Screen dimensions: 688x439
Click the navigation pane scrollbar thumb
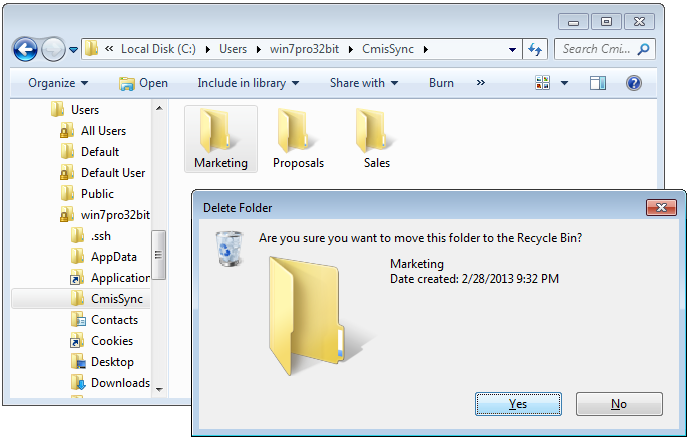pyautogui.click(x=158, y=255)
